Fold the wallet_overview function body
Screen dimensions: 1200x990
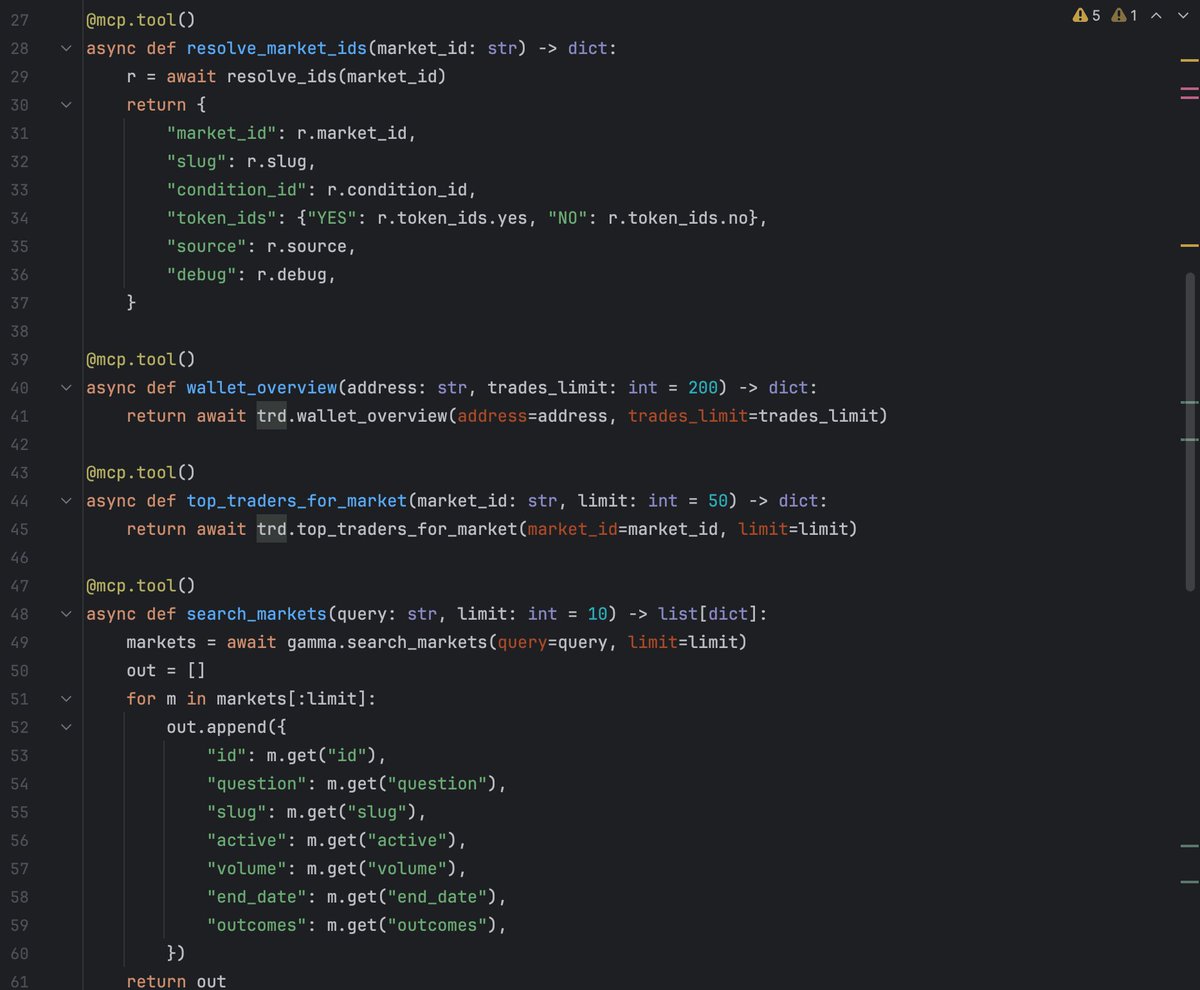pos(66,387)
